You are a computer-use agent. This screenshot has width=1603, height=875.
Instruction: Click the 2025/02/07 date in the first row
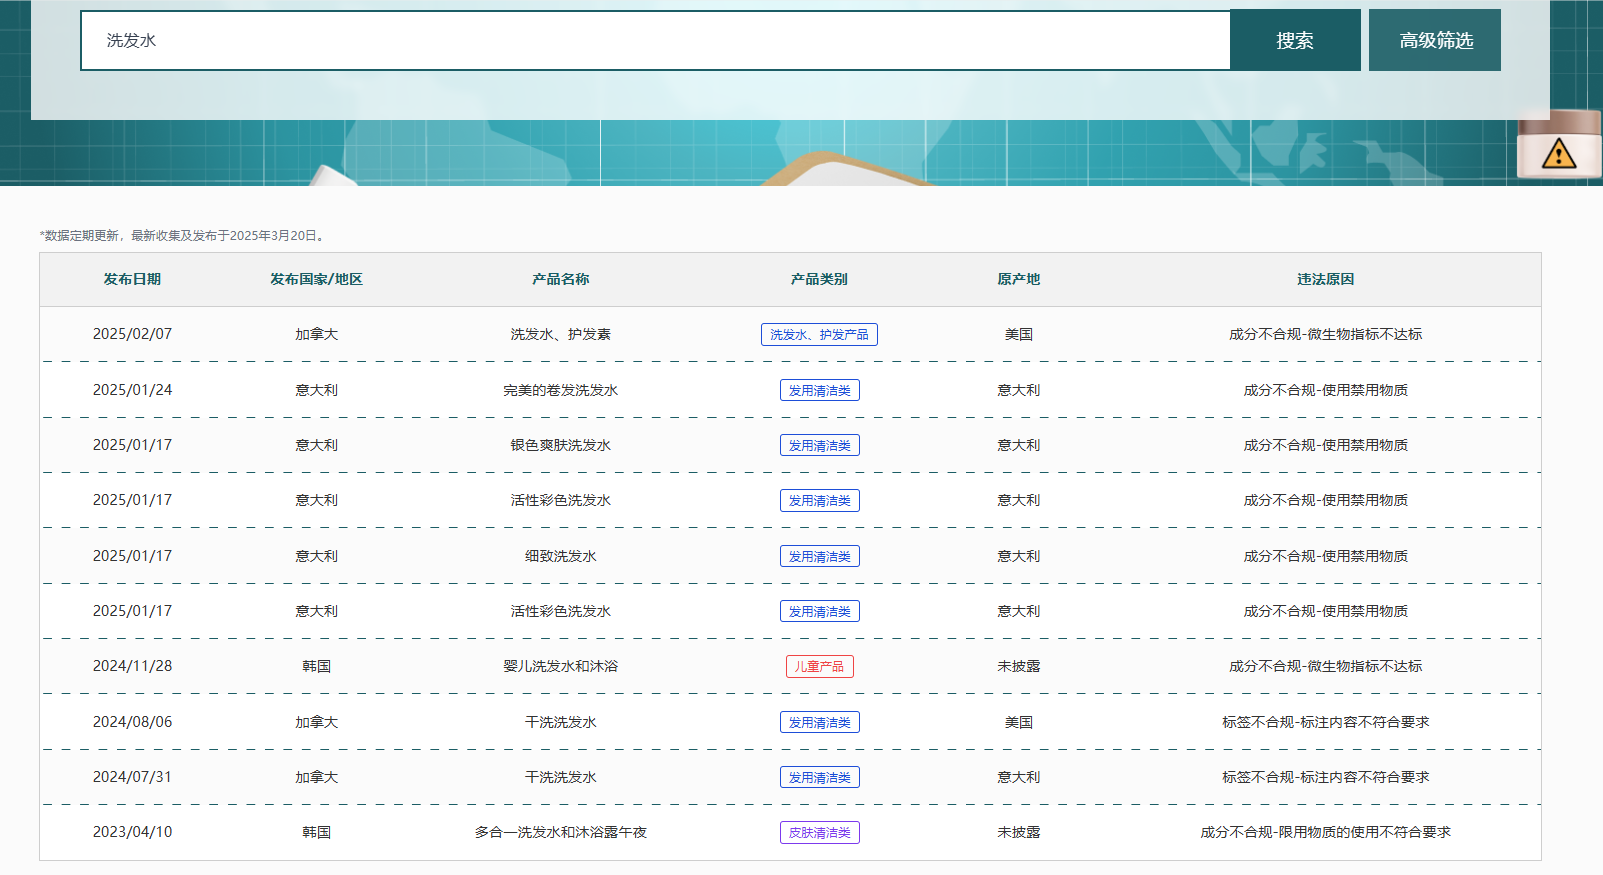132,335
